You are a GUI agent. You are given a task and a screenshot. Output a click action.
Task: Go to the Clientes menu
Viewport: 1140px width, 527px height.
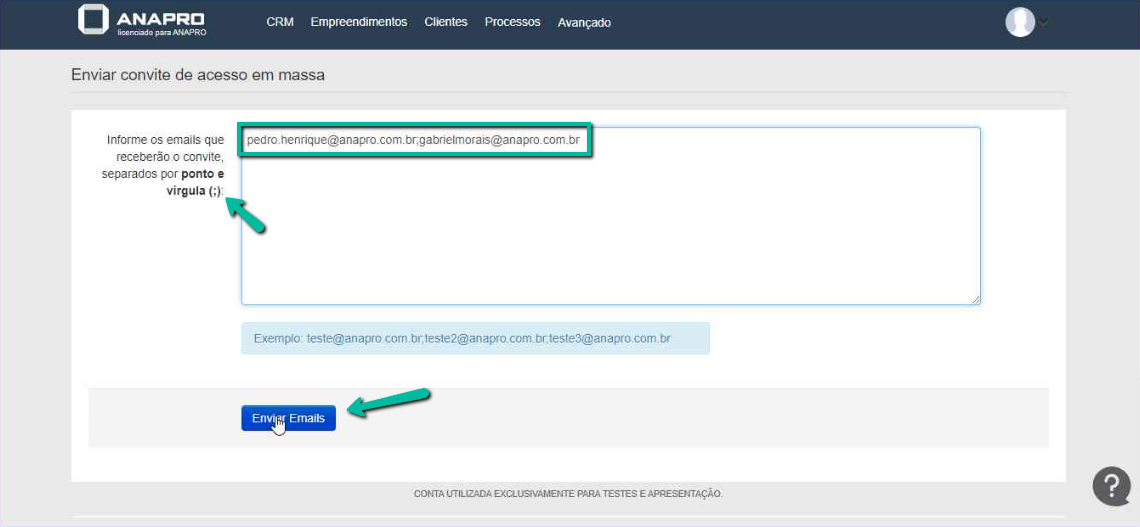[446, 22]
